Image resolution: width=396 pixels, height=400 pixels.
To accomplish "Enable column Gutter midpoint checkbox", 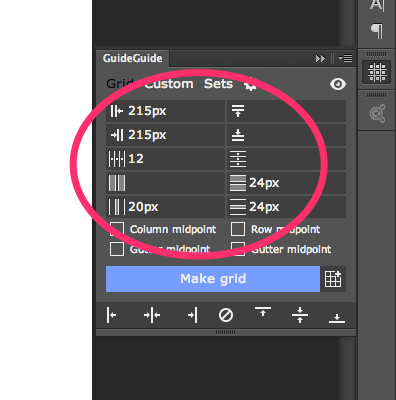I will point(117,249).
